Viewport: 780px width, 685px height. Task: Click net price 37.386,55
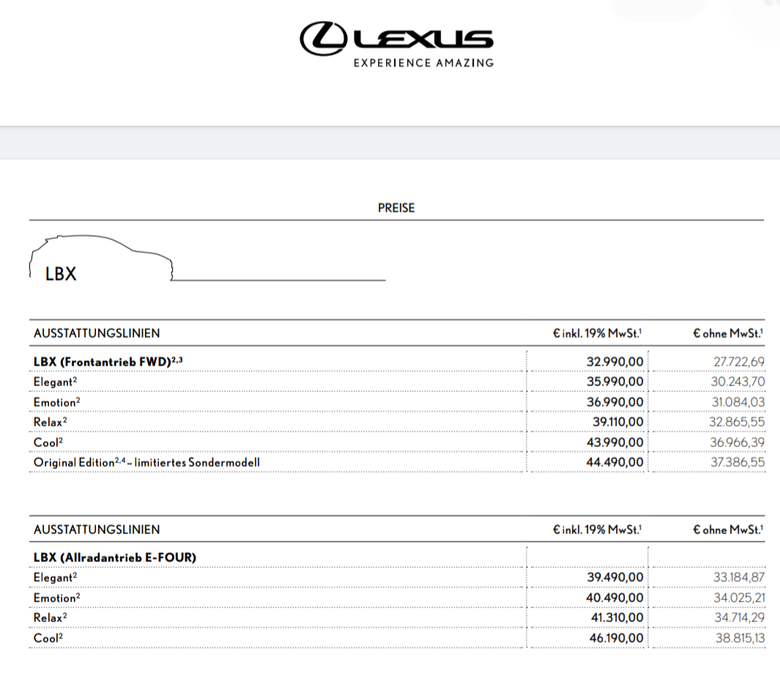pos(738,462)
